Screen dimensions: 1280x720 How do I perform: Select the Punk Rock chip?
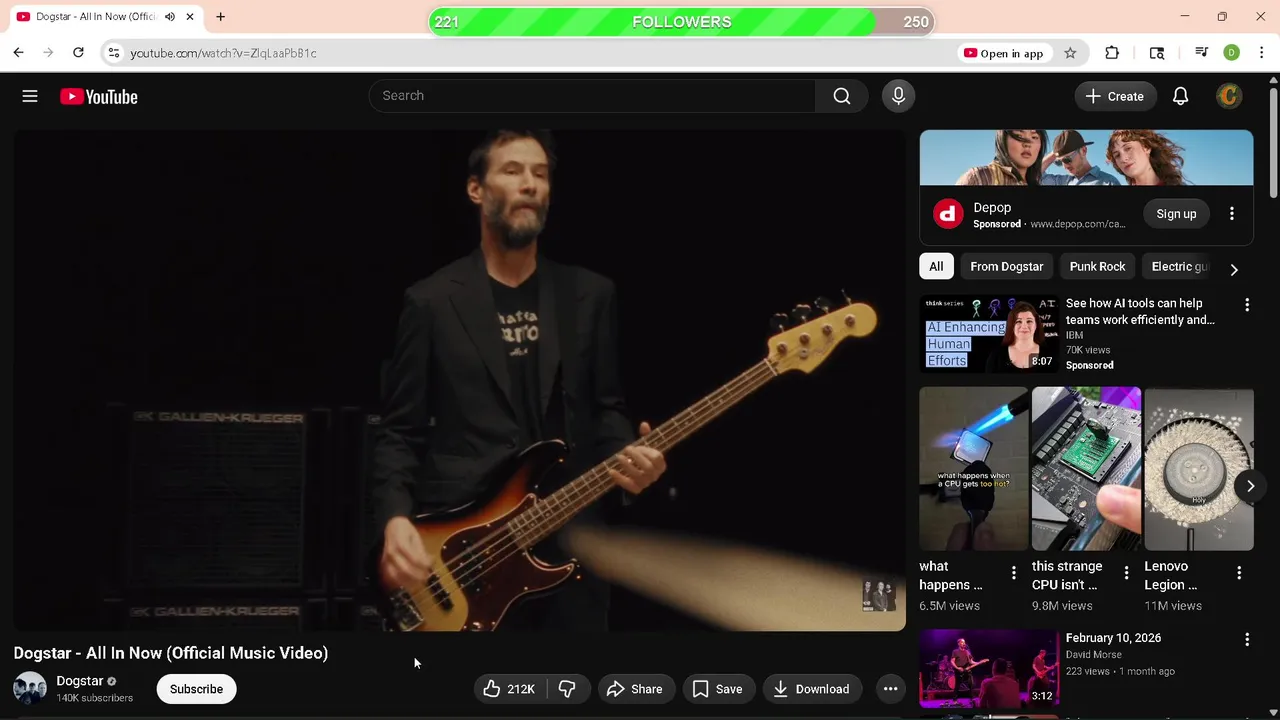pyautogui.click(x=1097, y=267)
